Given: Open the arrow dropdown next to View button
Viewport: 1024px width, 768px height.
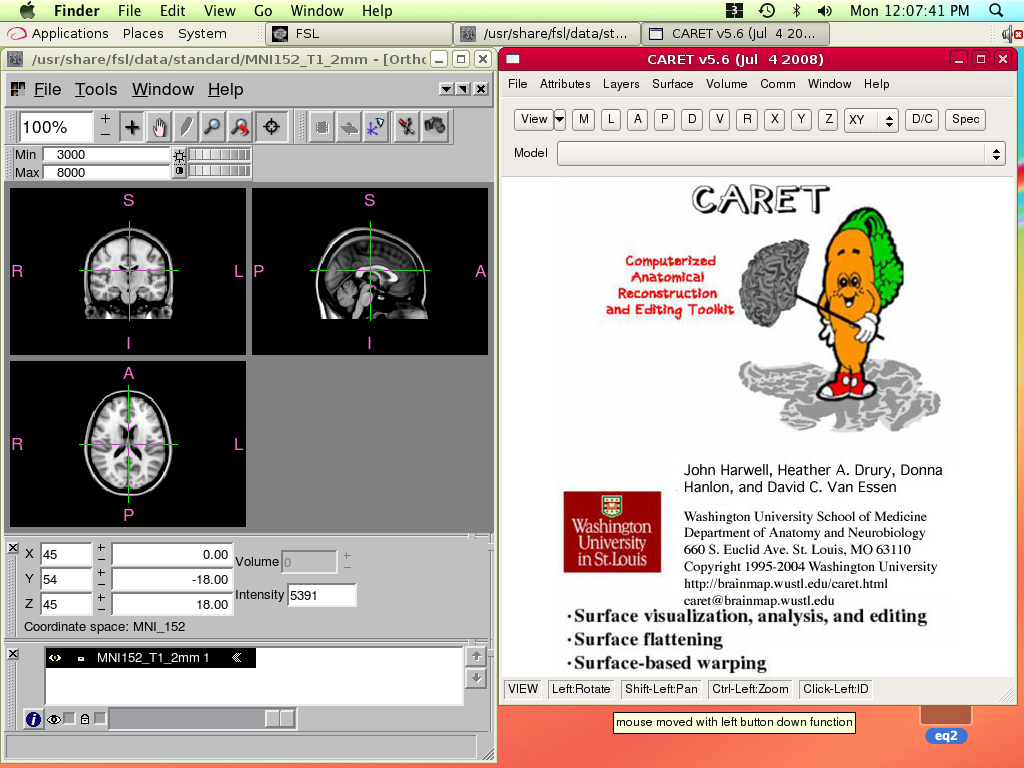Looking at the screenshot, I should (x=560, y=120).
